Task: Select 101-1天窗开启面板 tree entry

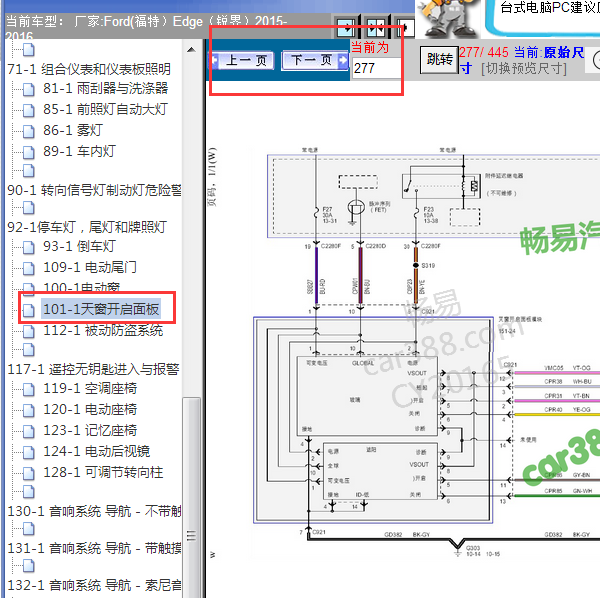Action: 101,309
